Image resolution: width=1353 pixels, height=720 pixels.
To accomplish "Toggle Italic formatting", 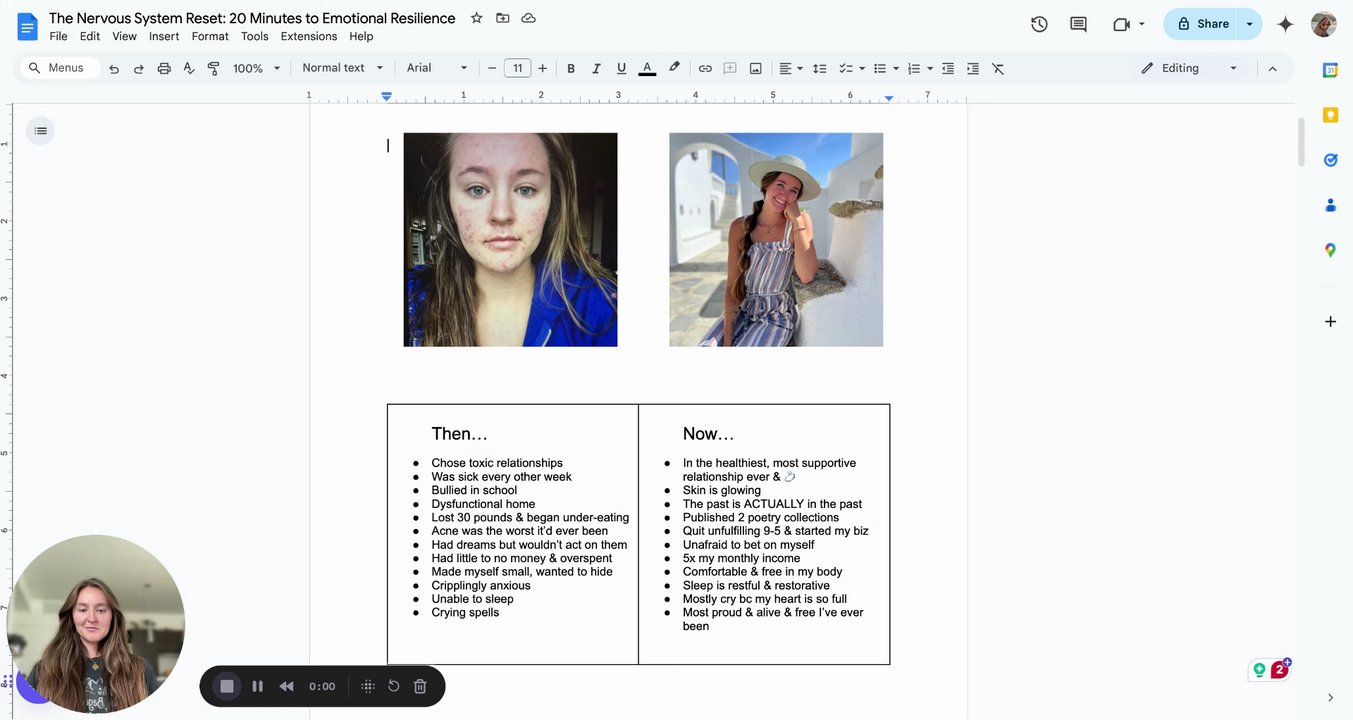I will click(596, 68).
